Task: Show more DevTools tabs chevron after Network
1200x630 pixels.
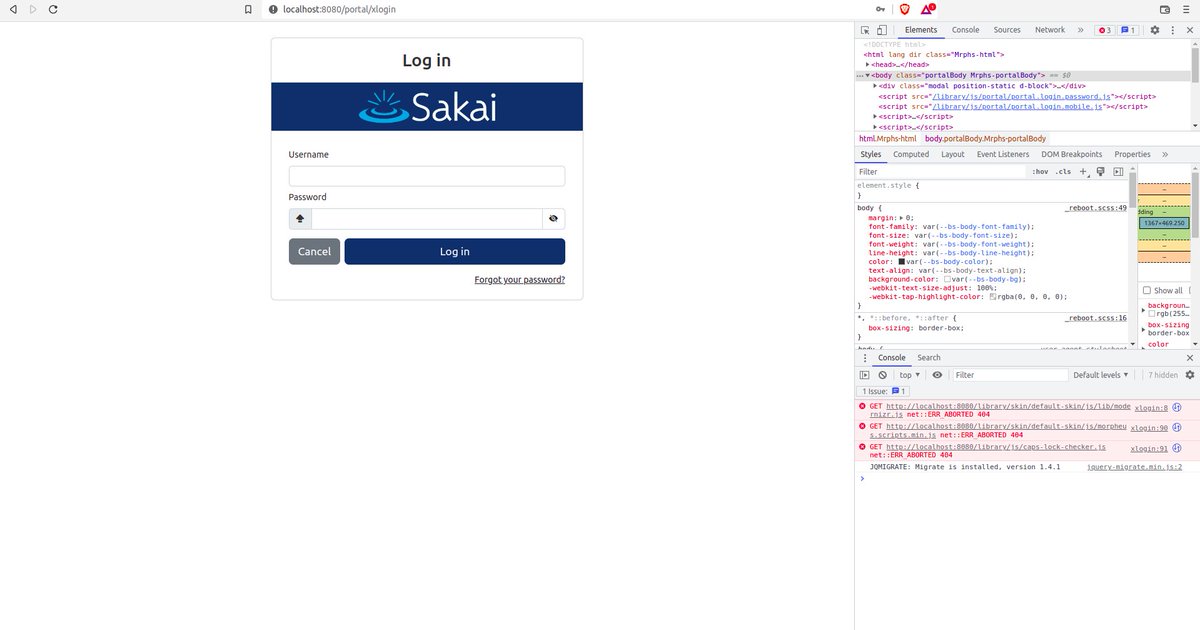Action: tap(1080, 30)
